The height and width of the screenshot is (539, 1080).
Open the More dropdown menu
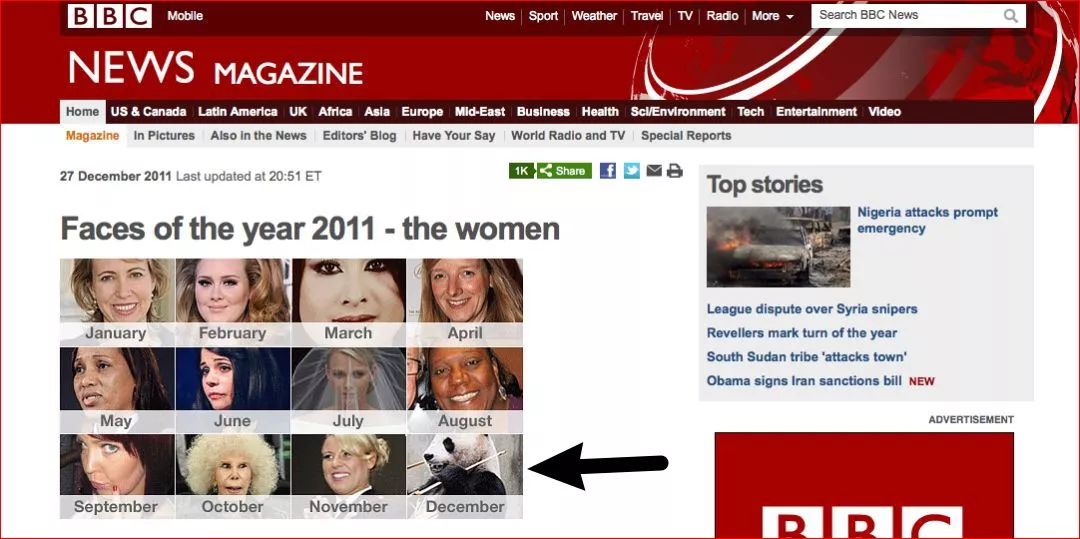[772, 16]
